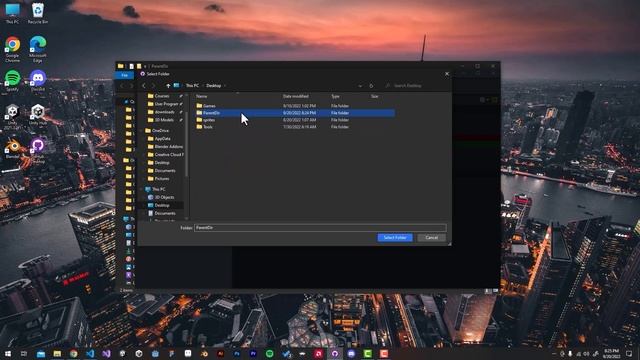
Task: Select Documents under OneDrive
Action: (x=165, y=171)
